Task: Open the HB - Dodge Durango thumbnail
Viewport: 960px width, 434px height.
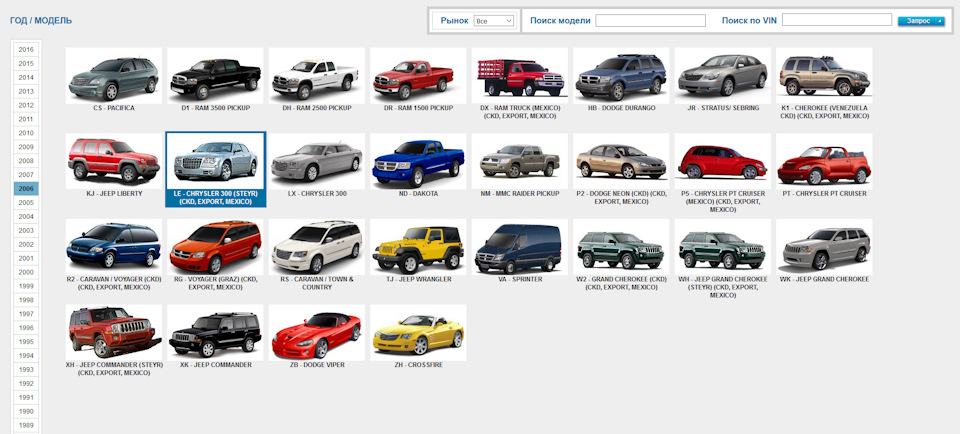Action: click(621, 76)
